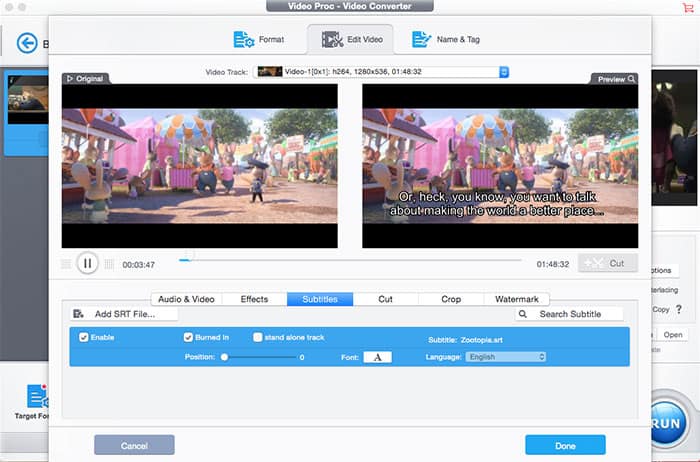The height and width of the screenshot is (462, 700).
Task: Click the Add SRT file icon
Action: tap(79, 314)
